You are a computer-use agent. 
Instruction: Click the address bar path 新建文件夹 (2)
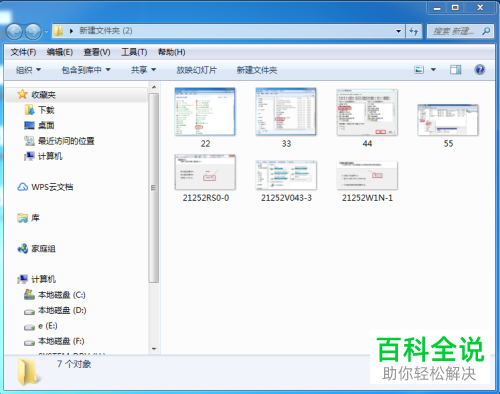[106, 31]
